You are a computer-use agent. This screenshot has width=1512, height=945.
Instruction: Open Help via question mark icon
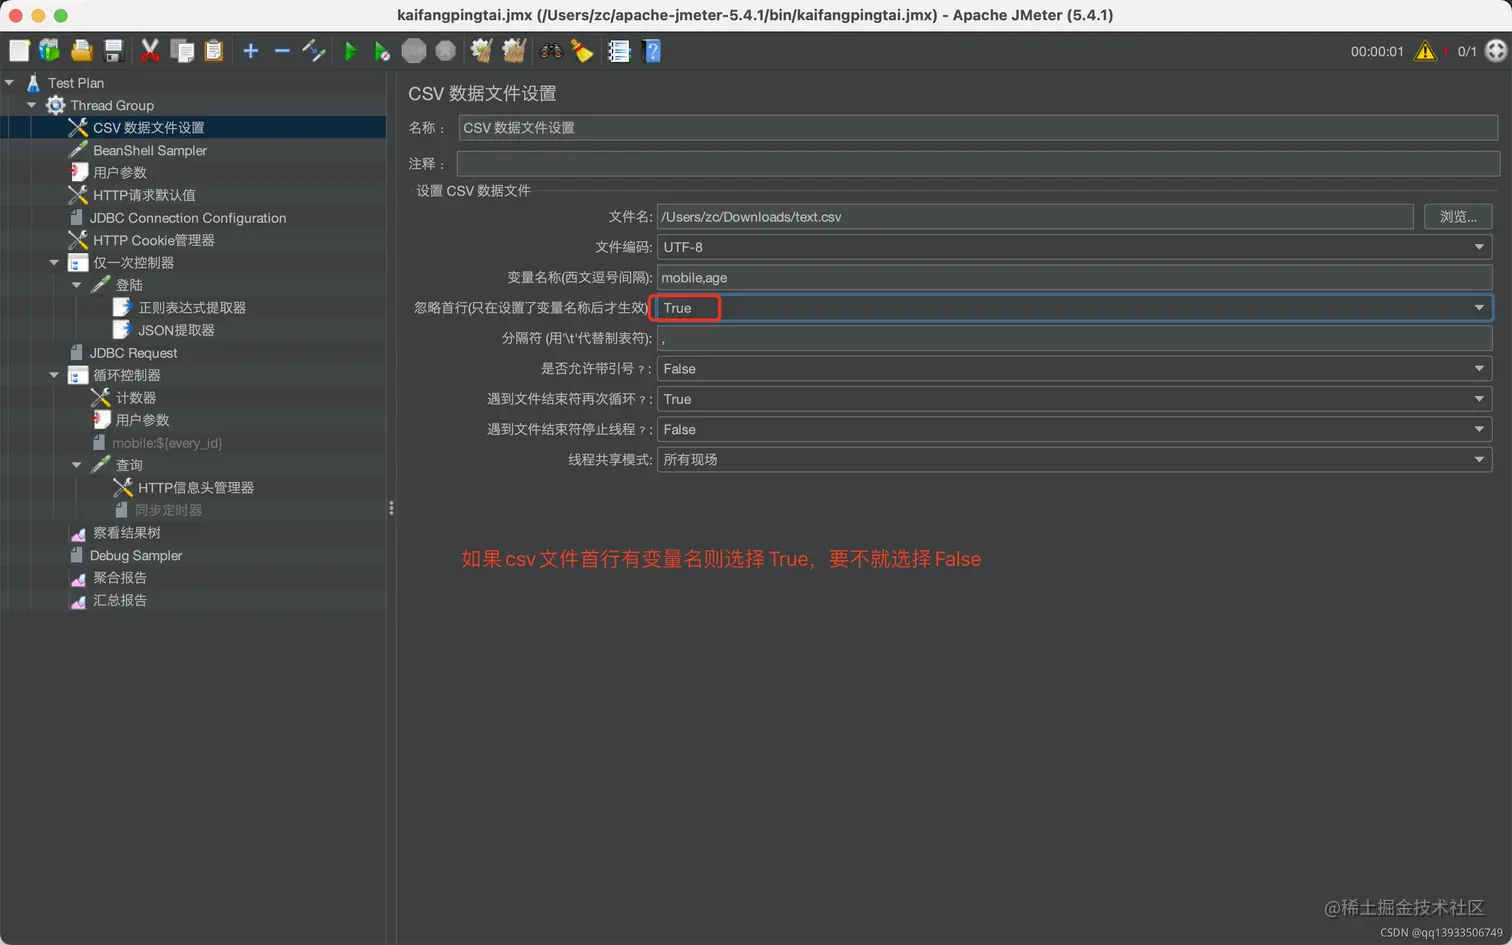click(652, 50)
